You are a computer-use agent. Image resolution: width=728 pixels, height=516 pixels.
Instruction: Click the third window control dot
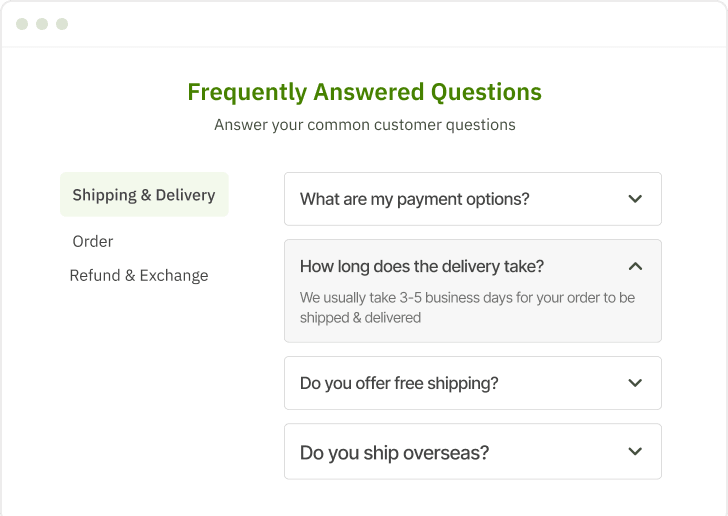pyautogui.click(x=62, y=24)
